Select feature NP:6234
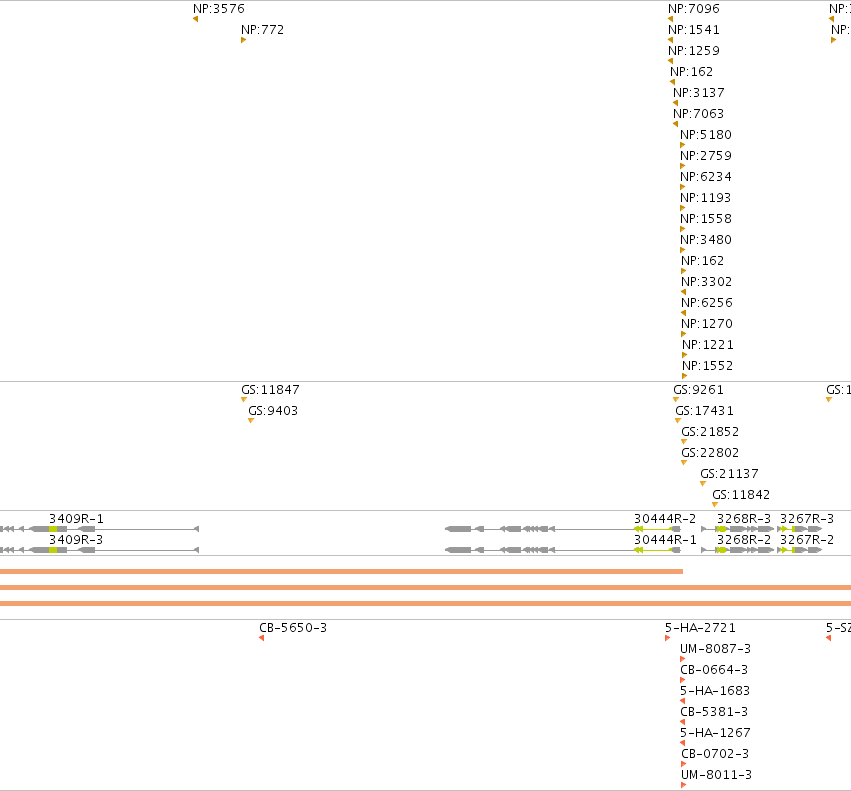The width and height of the screenshot is (851, 791). pos(706,177)
